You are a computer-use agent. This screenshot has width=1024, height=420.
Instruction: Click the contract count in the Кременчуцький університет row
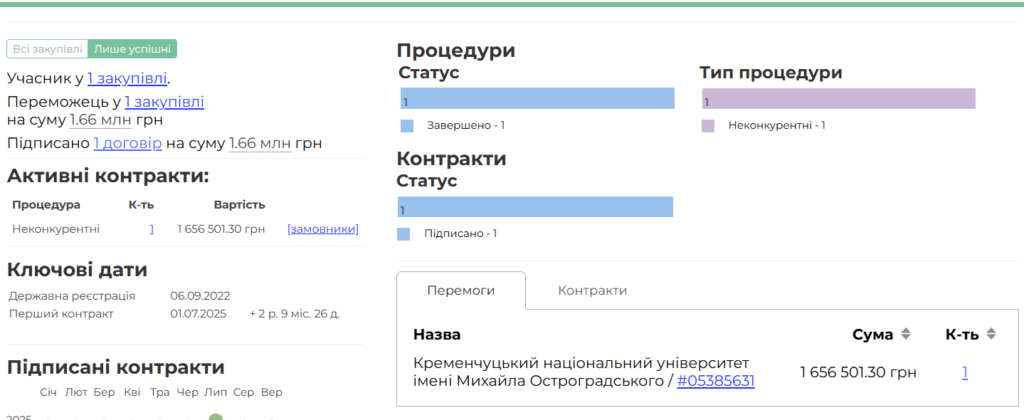coord(965,372)
